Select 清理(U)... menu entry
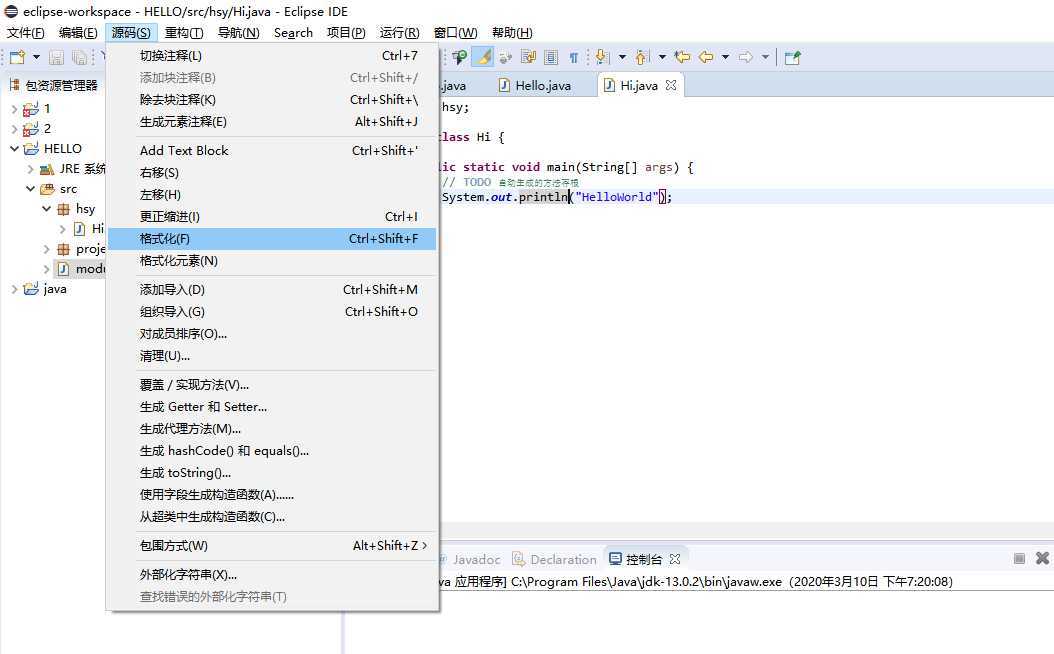This screenshot has width=1054, height=654. tap(272, 356)
